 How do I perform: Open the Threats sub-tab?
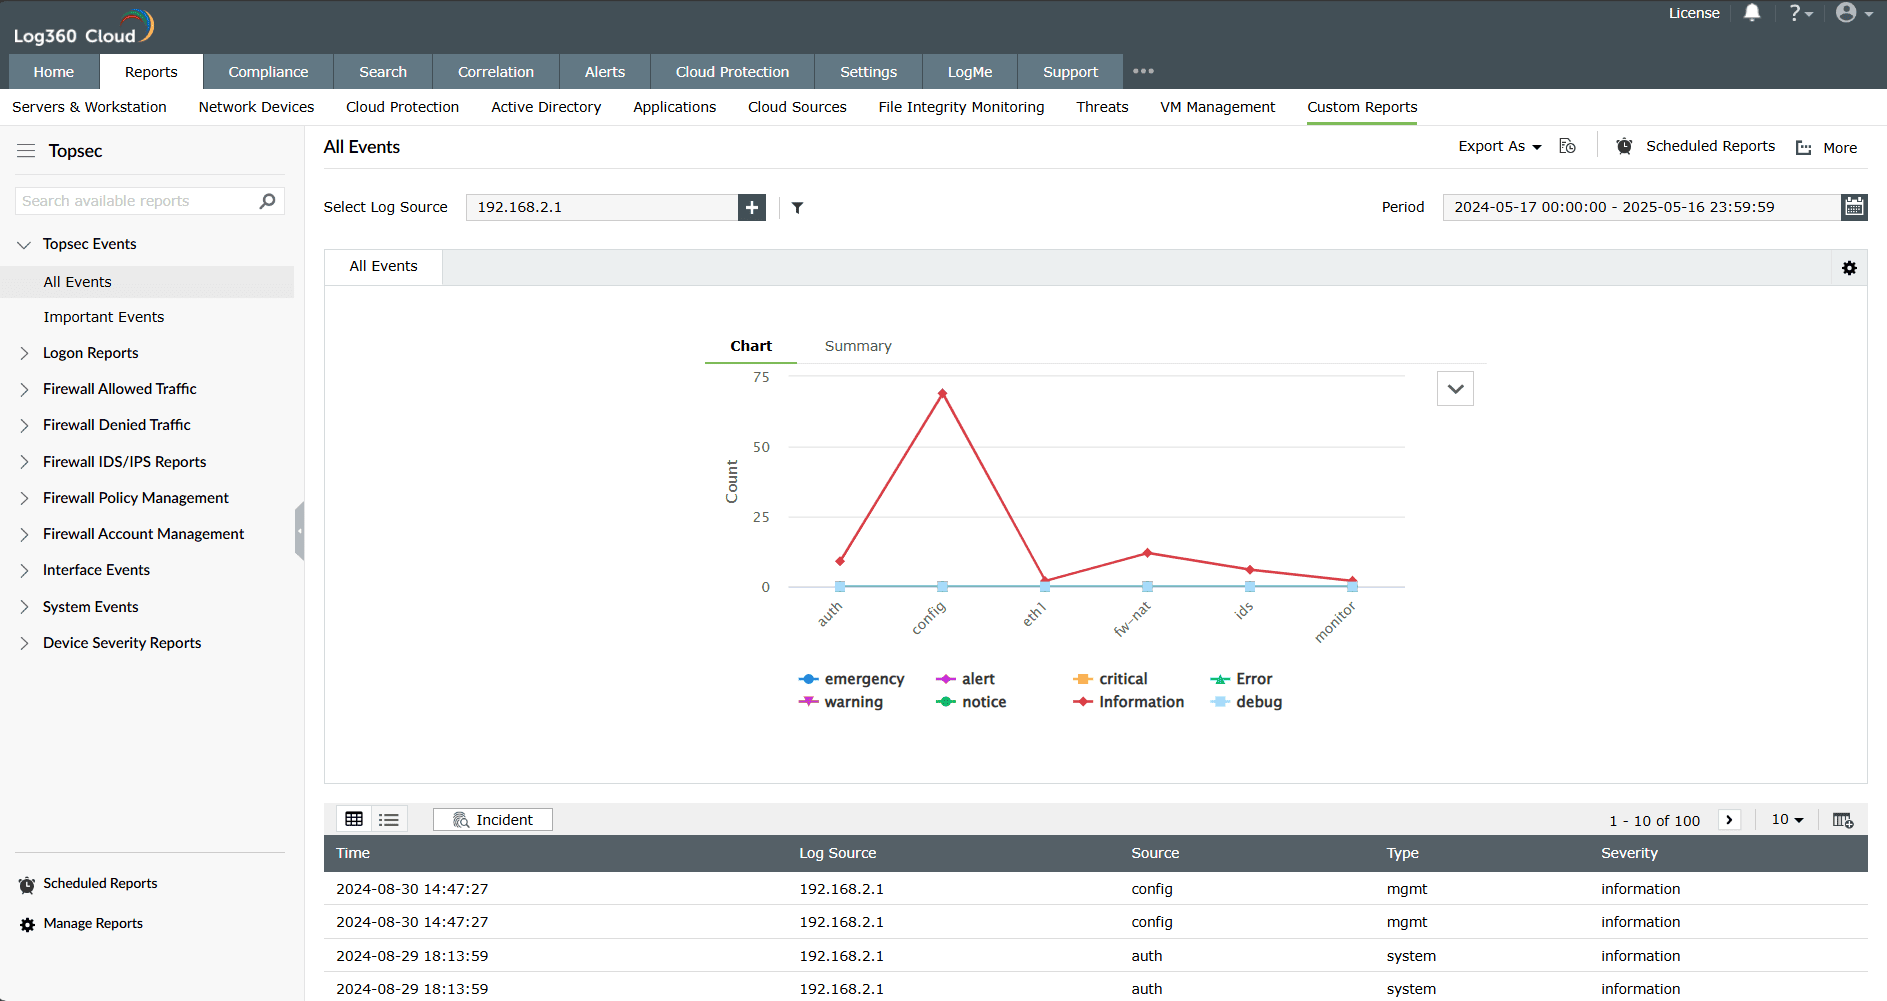[1102, 107]
